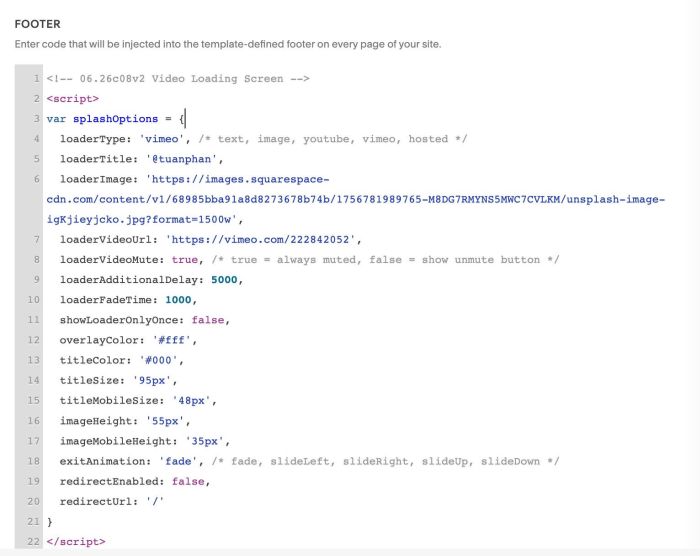Click the squarespace-cdn image URL
The width and height of the screenshot is (700, 556).
356,199
